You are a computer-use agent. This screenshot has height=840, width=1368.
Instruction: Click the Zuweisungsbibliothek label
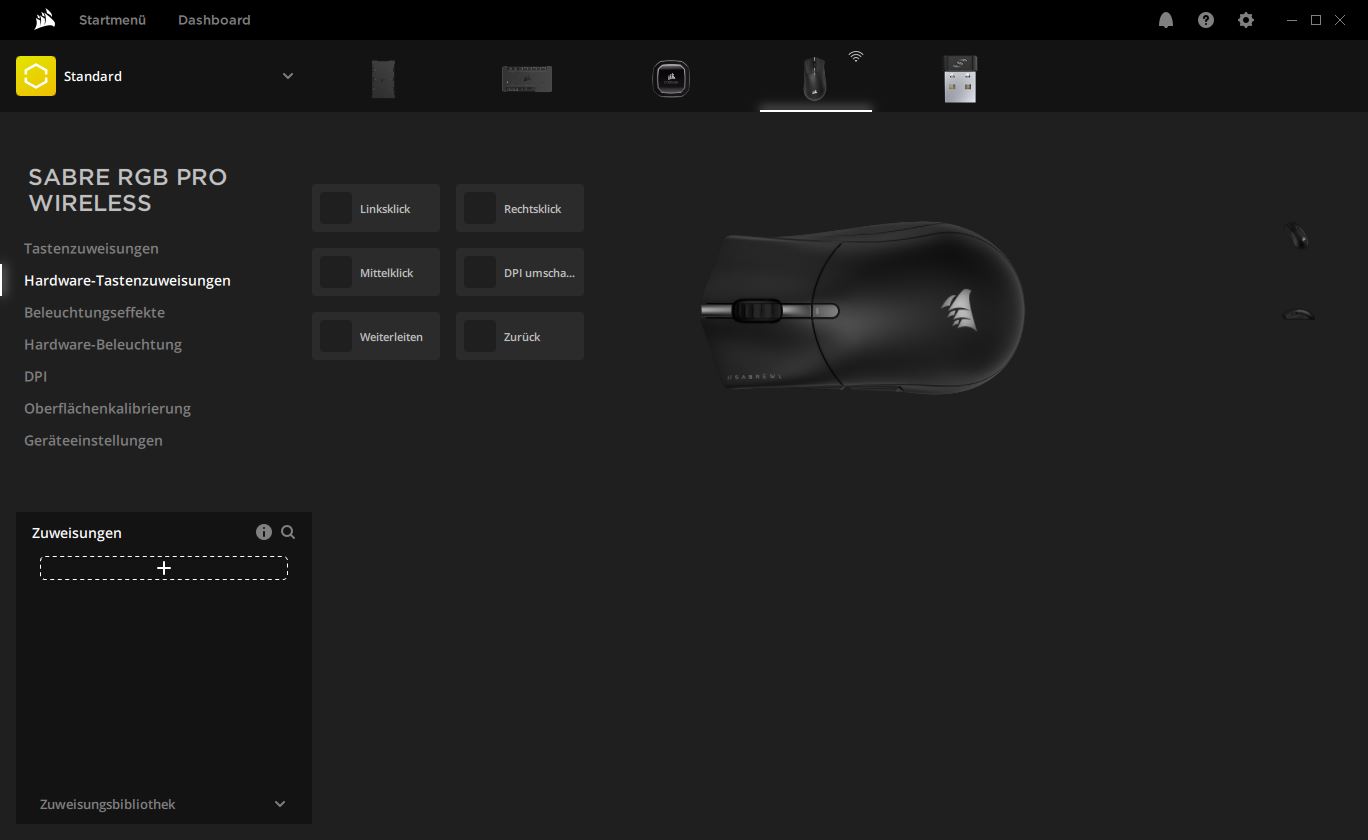107,804
